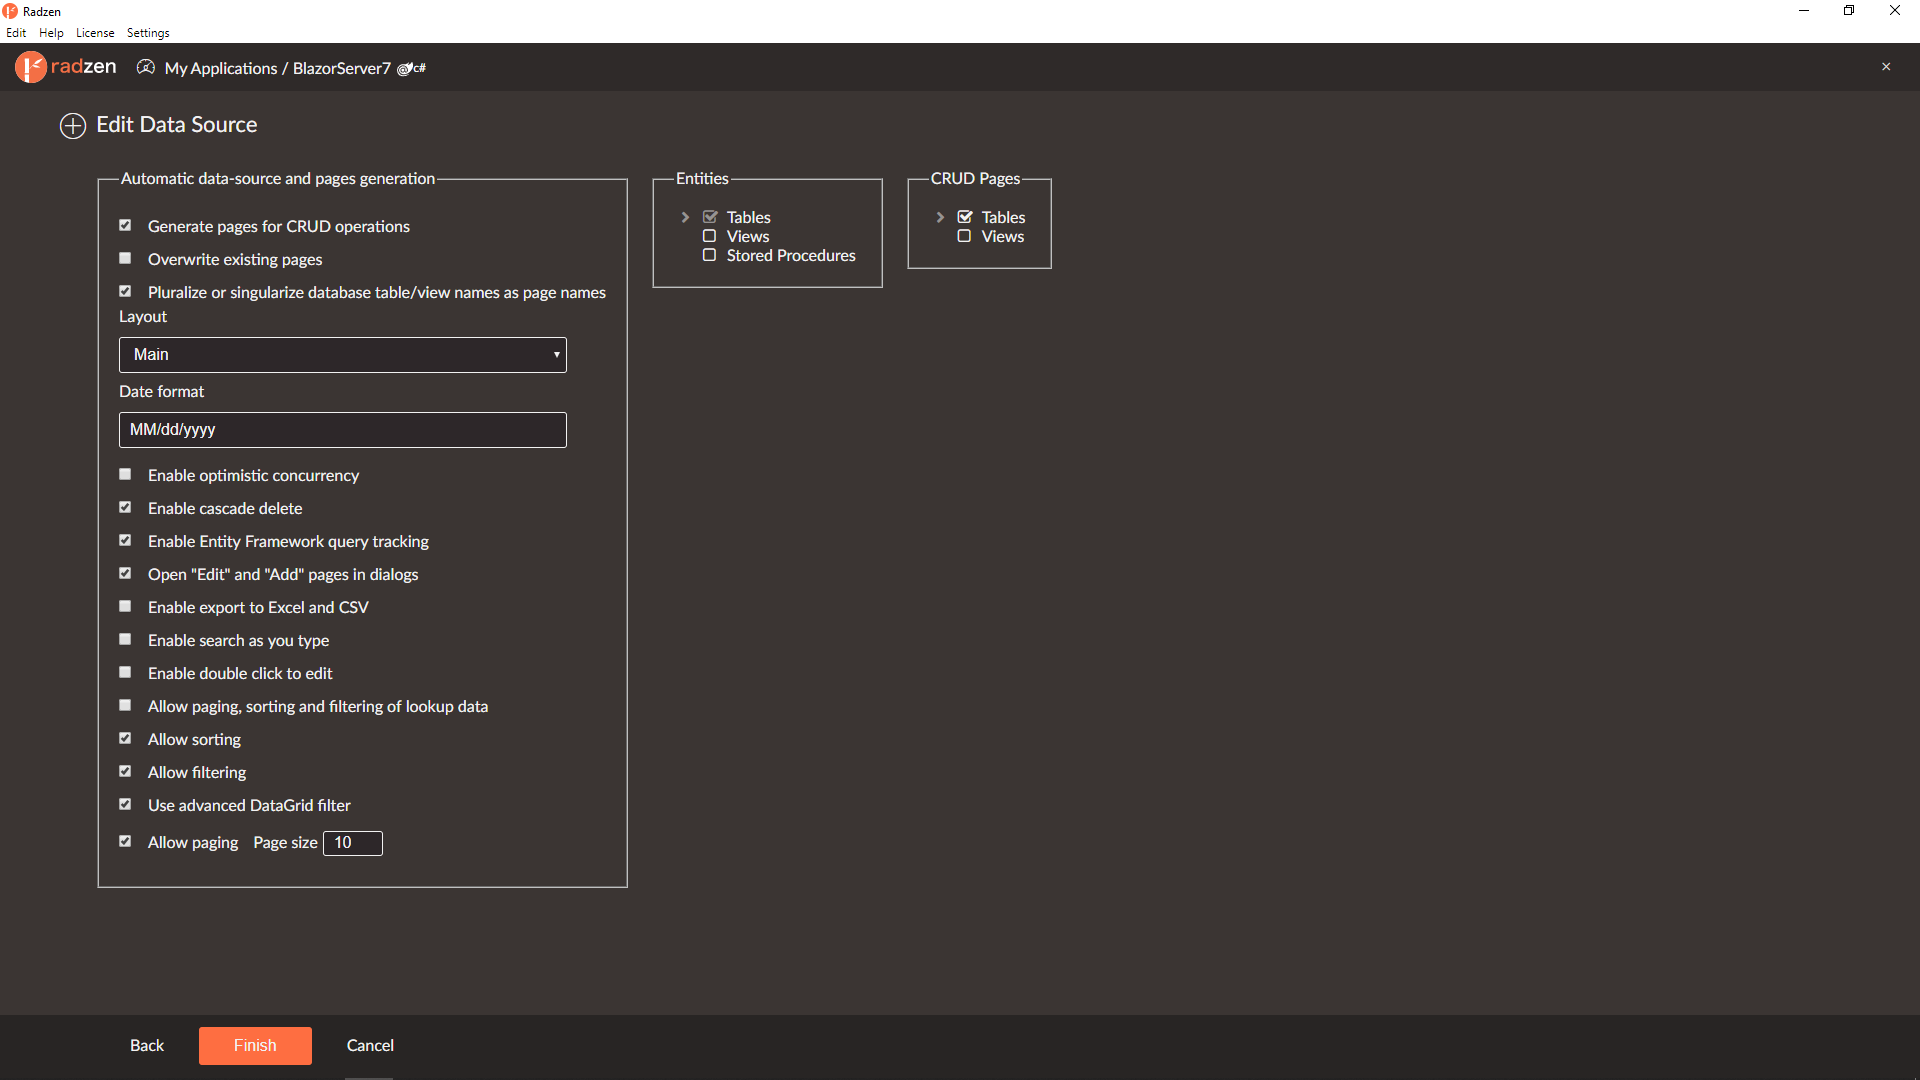
Task: Check Views in the Entities tree
Action: coord(709,236)
